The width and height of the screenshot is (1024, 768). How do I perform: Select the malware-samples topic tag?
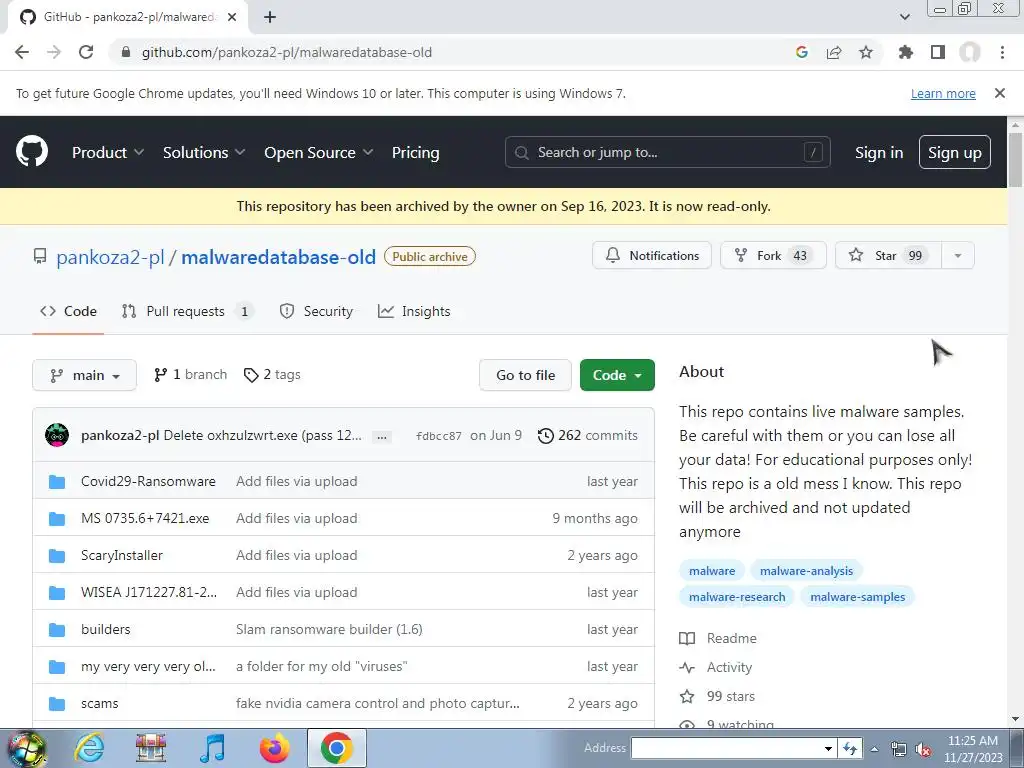857,597
